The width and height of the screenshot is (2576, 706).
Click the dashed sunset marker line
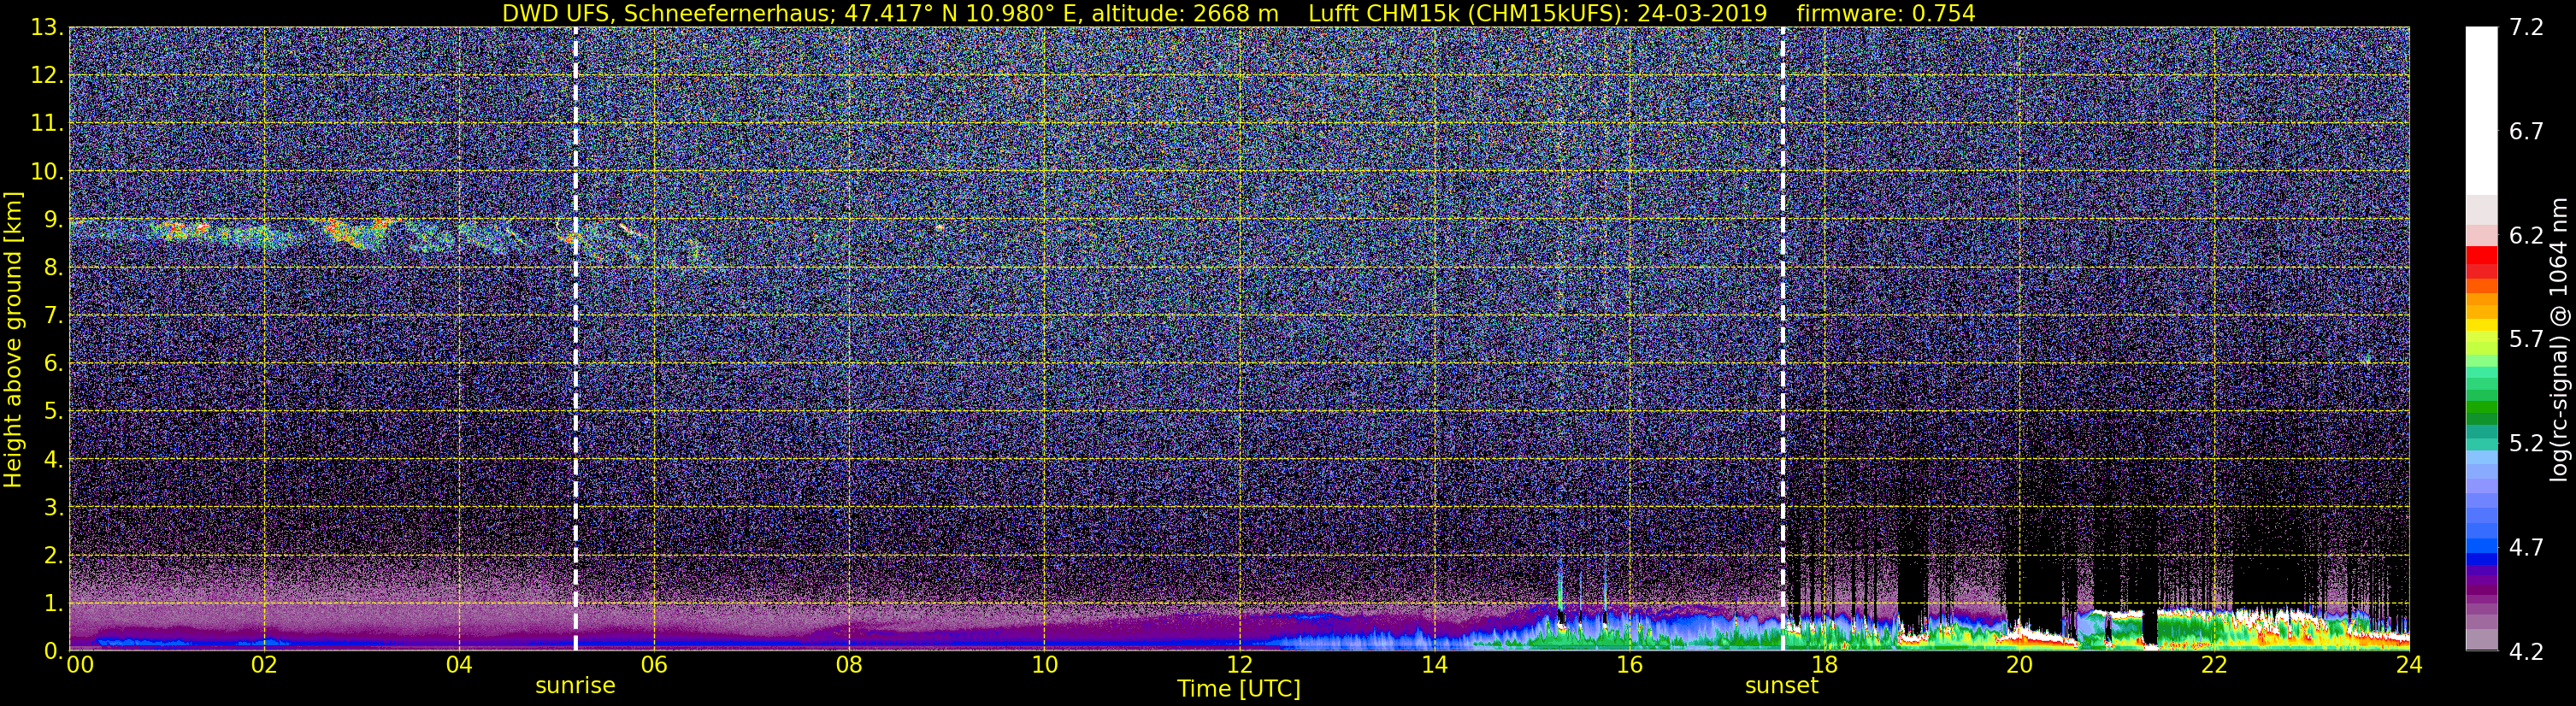(1783, 338)
